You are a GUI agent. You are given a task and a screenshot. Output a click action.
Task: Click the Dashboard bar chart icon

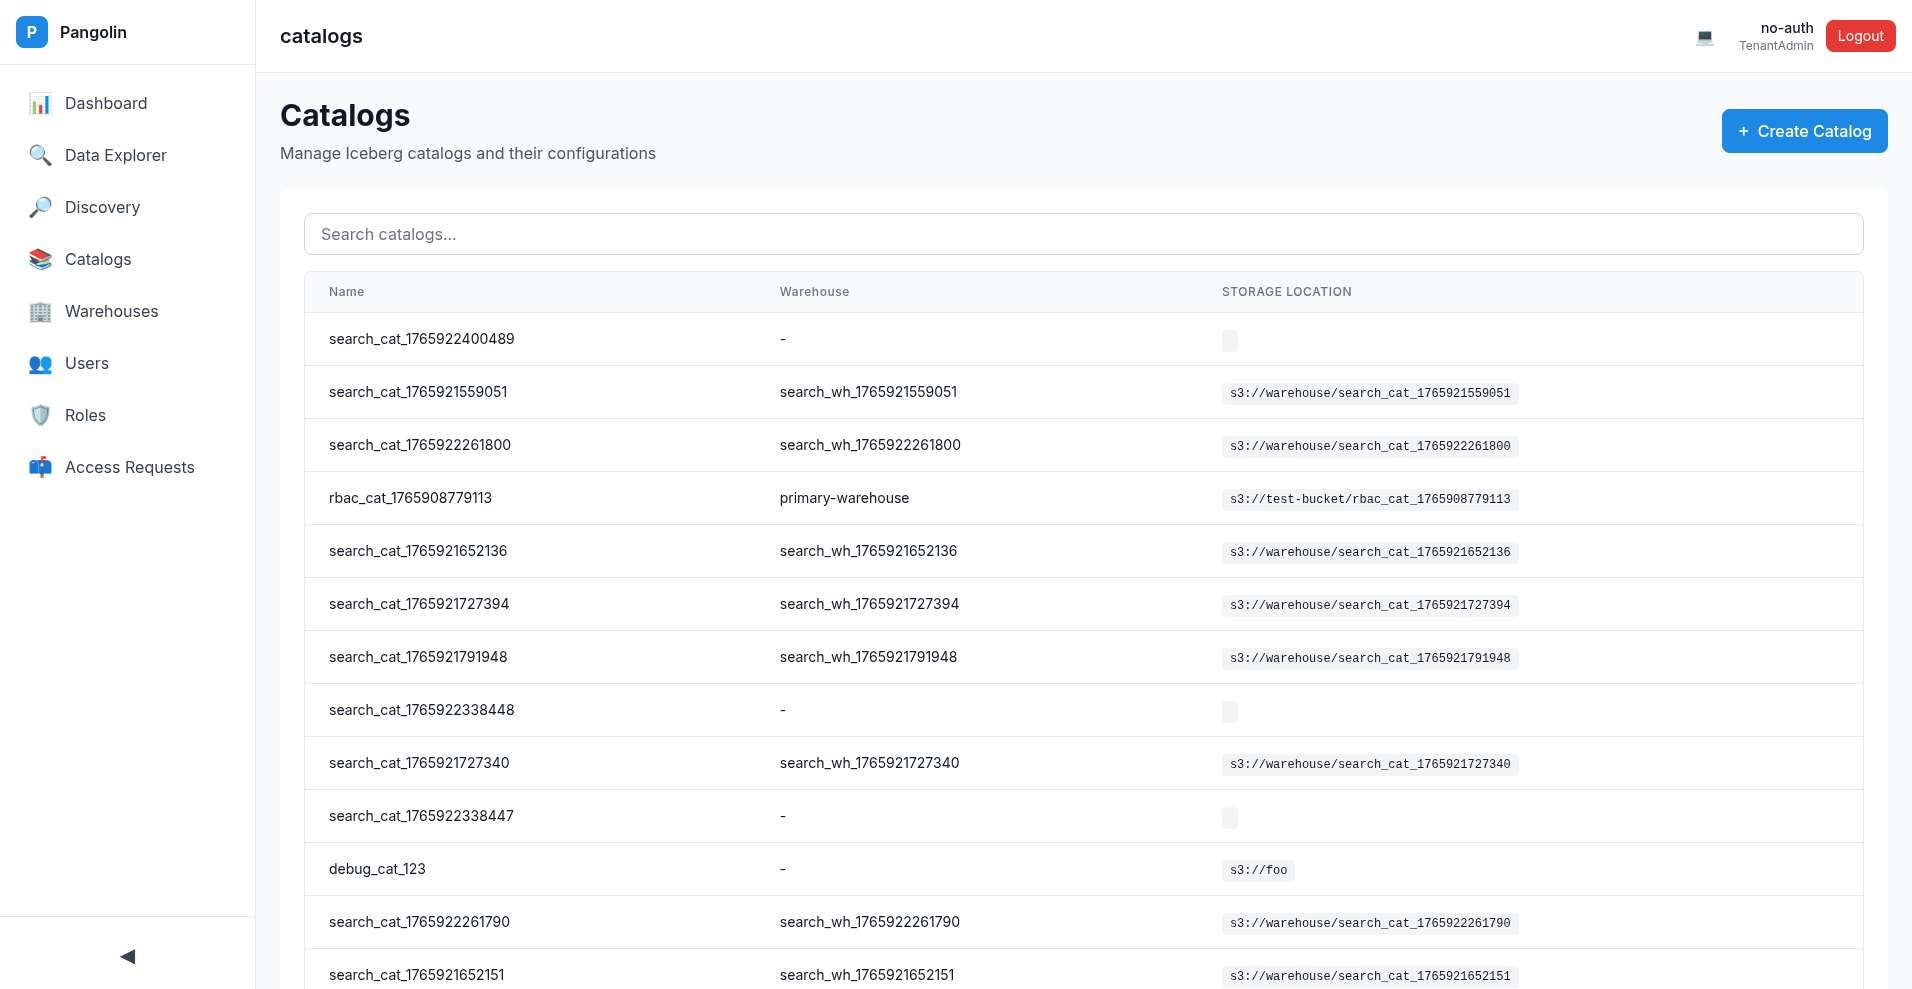pyautogui.click(x=40, y=103)
